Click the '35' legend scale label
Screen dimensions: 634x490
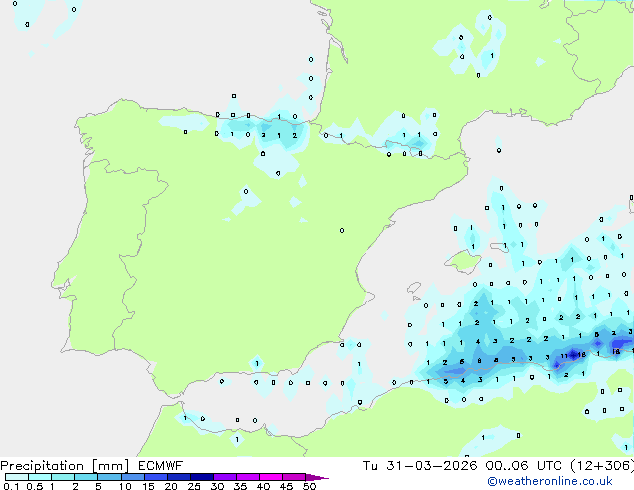tap(240, 486)
